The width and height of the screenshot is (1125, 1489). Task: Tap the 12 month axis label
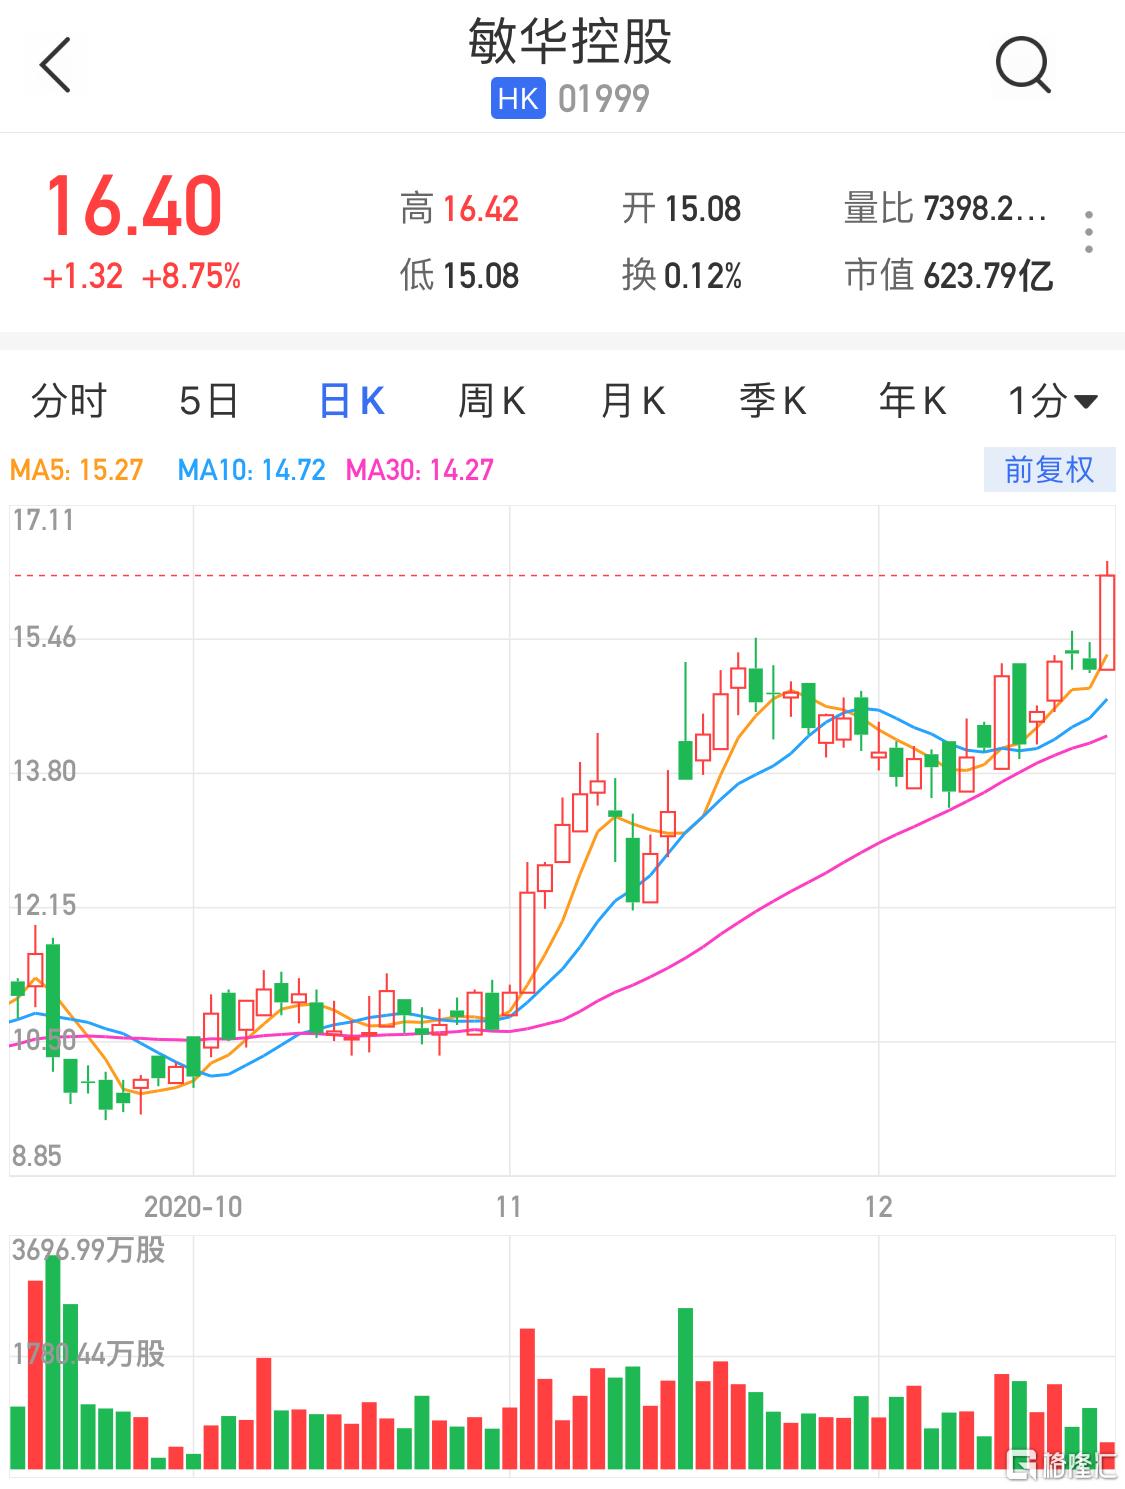point(878,1207)
